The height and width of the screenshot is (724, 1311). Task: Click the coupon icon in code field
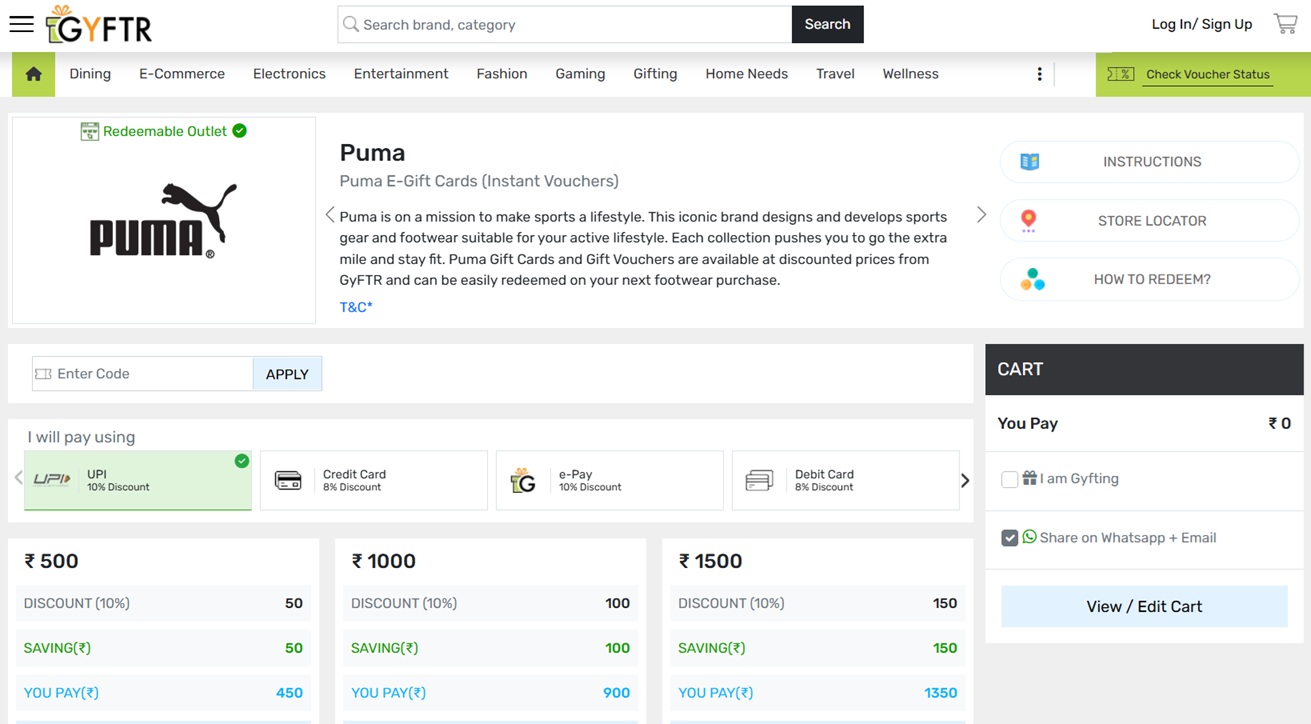coord(43,374)
